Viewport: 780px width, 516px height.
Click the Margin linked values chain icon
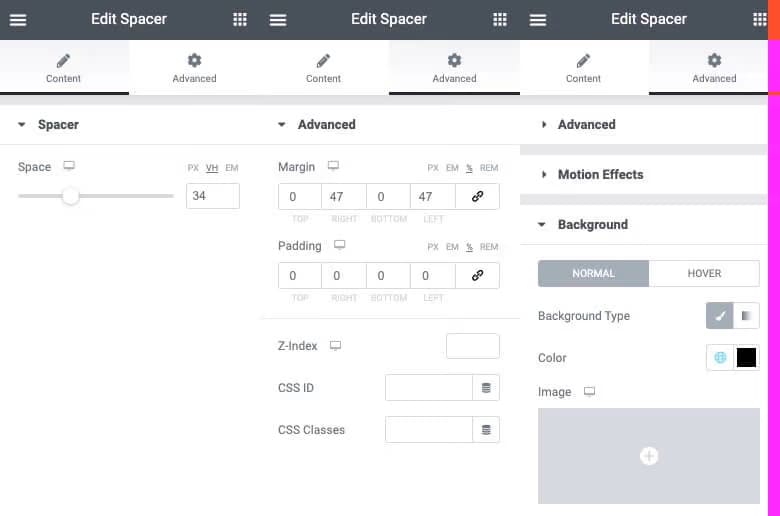[x=477, y=197]
